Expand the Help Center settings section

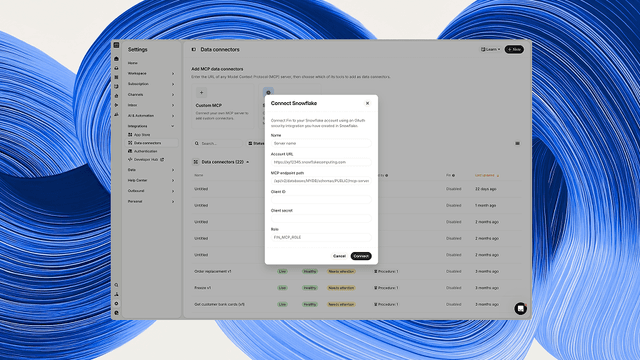tap(151, 180)
